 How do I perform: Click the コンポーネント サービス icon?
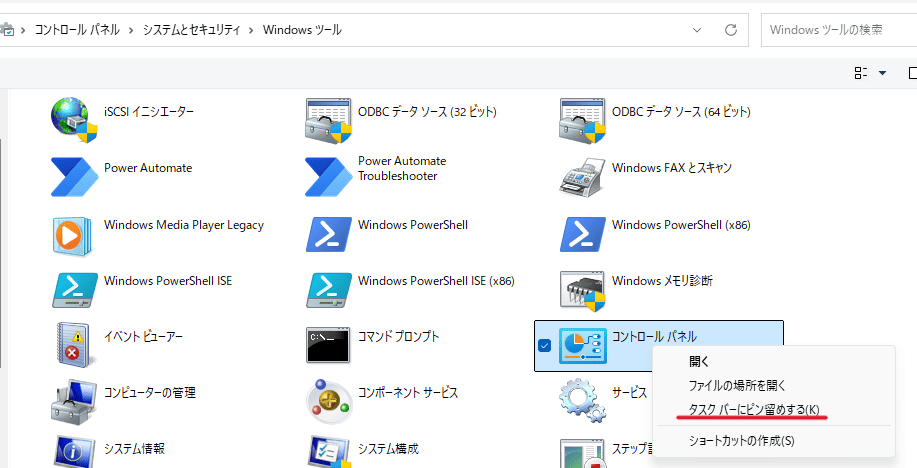pos(328,401)
